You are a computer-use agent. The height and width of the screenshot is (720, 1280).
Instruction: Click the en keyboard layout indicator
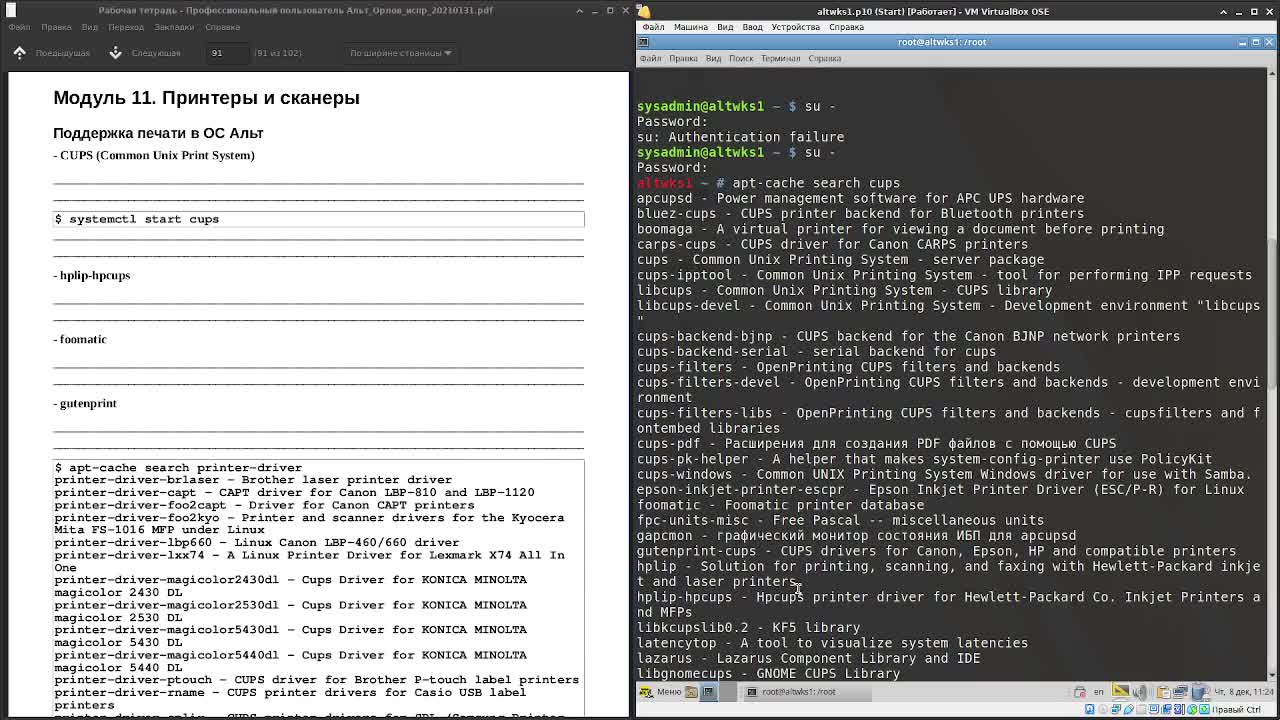point(1098,692)
